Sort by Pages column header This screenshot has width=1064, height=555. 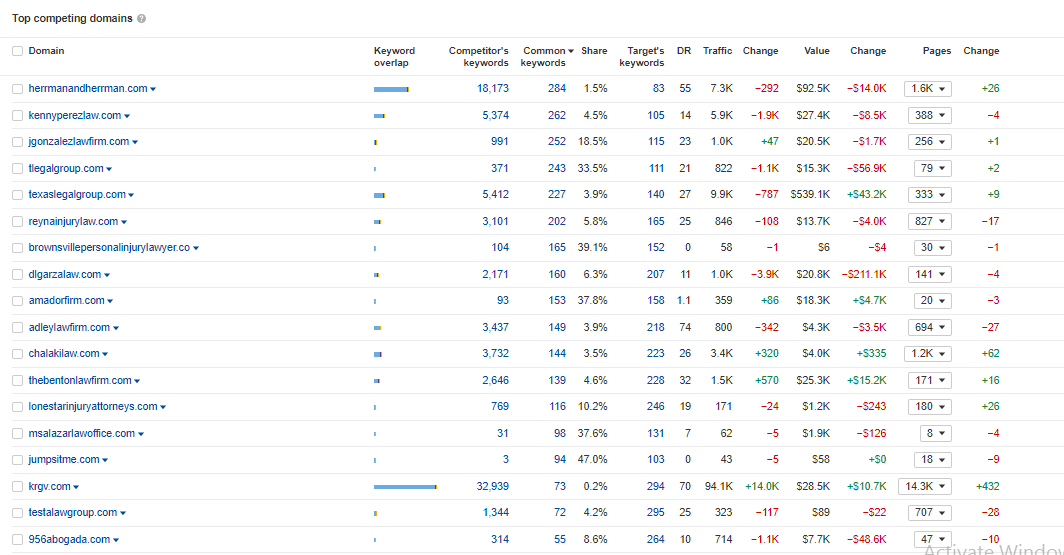(x=936, y=51)
